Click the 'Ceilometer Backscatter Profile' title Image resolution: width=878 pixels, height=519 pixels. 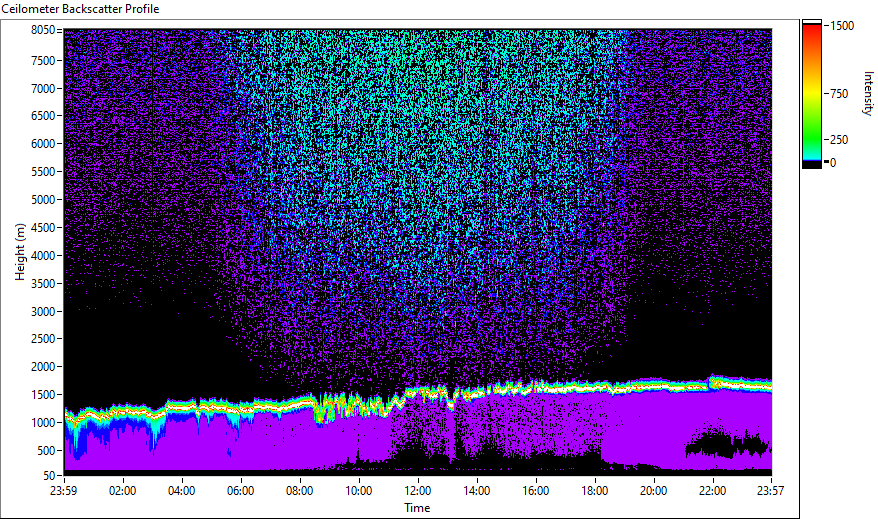tap(80, 9)
